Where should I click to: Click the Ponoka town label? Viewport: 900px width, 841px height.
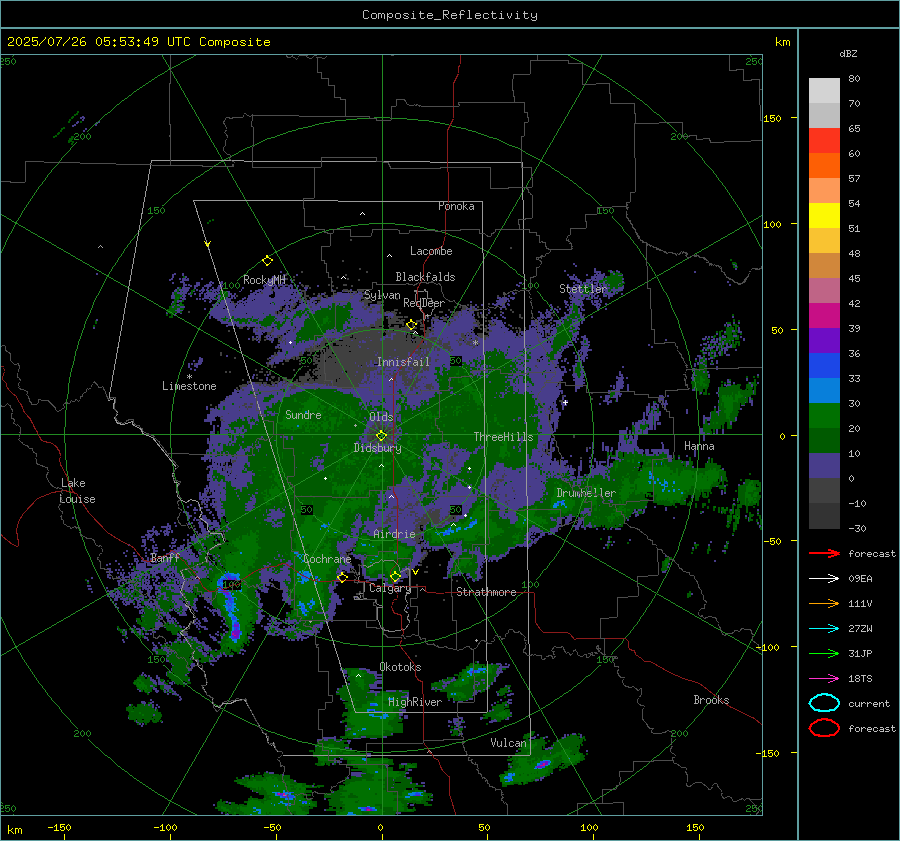(456, 206)
